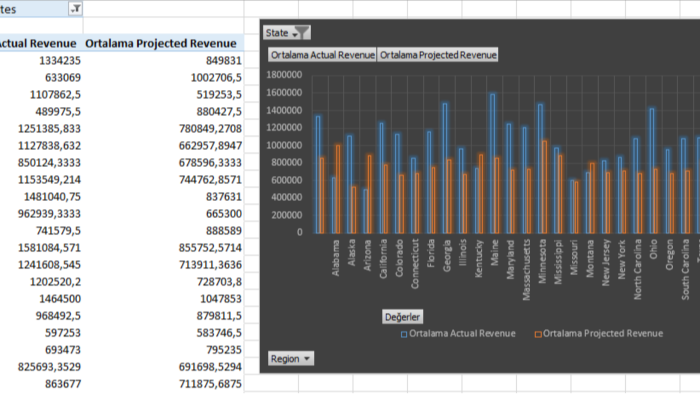
Task: Click the orange Ortalama Projected Revenue legend marker
Action: 538,334
